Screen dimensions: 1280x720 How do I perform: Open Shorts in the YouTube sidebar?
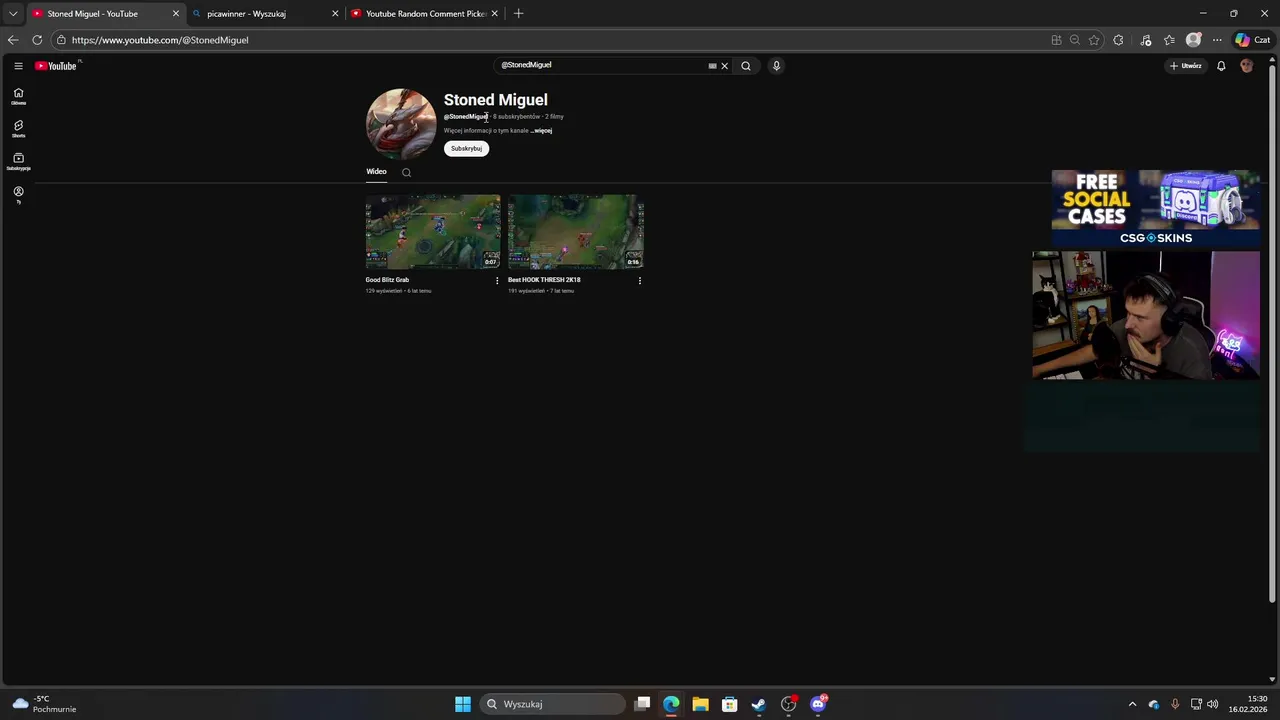tap(18, 129)
